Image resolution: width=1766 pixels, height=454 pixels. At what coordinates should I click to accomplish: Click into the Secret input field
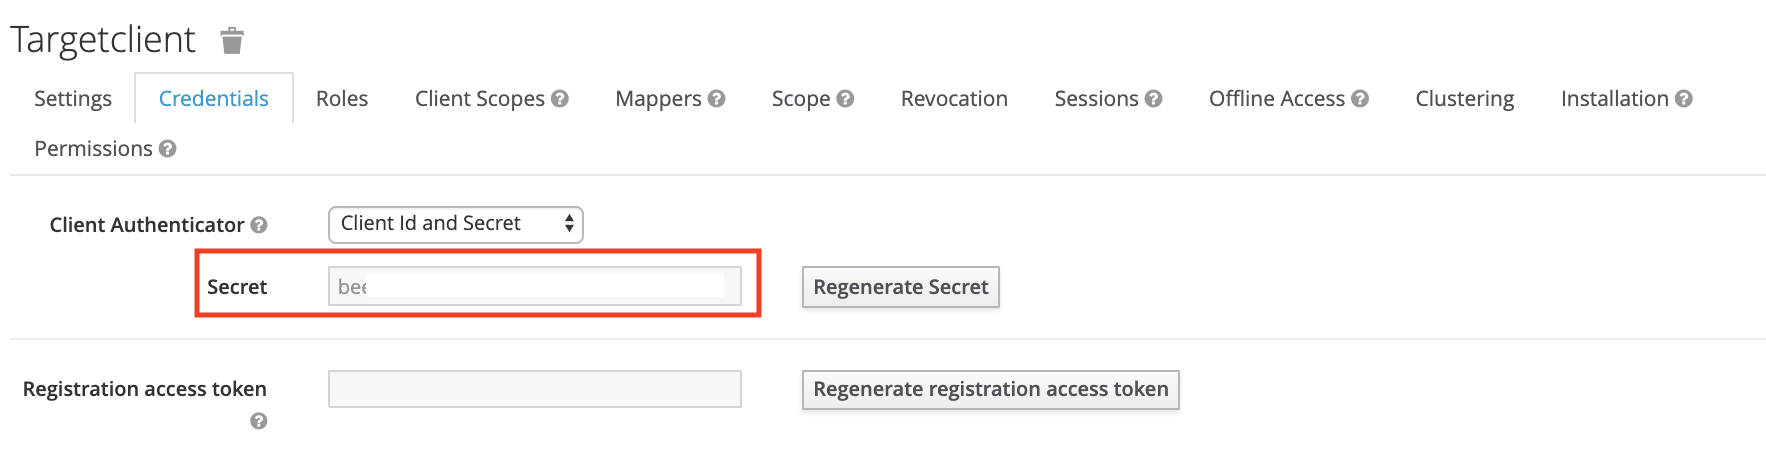point(534,287)
